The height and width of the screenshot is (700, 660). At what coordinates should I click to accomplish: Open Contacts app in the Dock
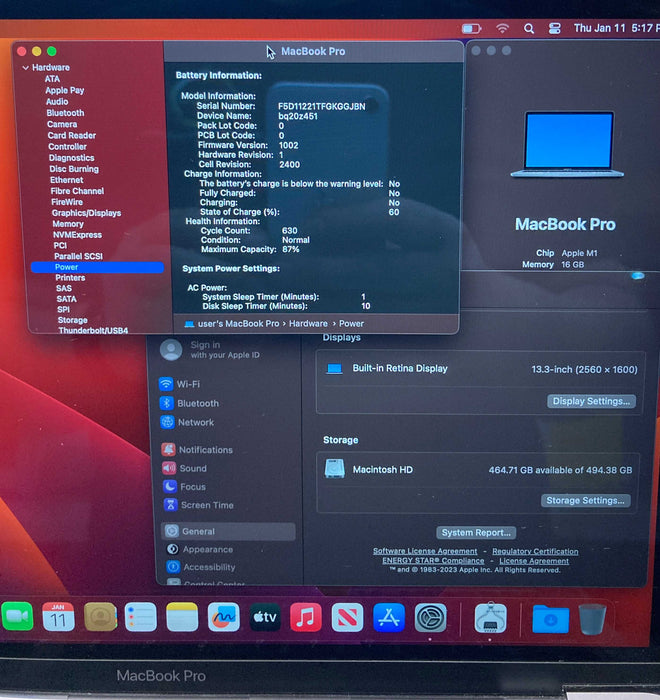[100, 617]
